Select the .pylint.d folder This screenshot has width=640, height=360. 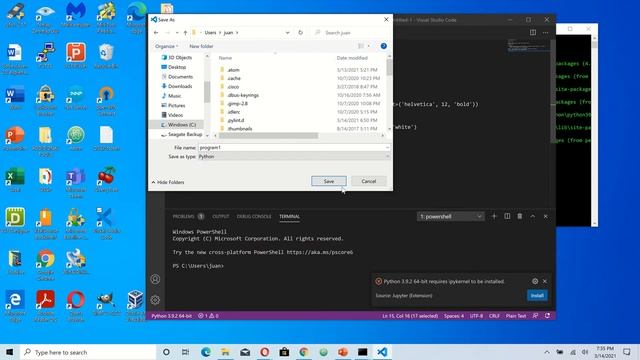pyautogui.click(x=236, y=120)
